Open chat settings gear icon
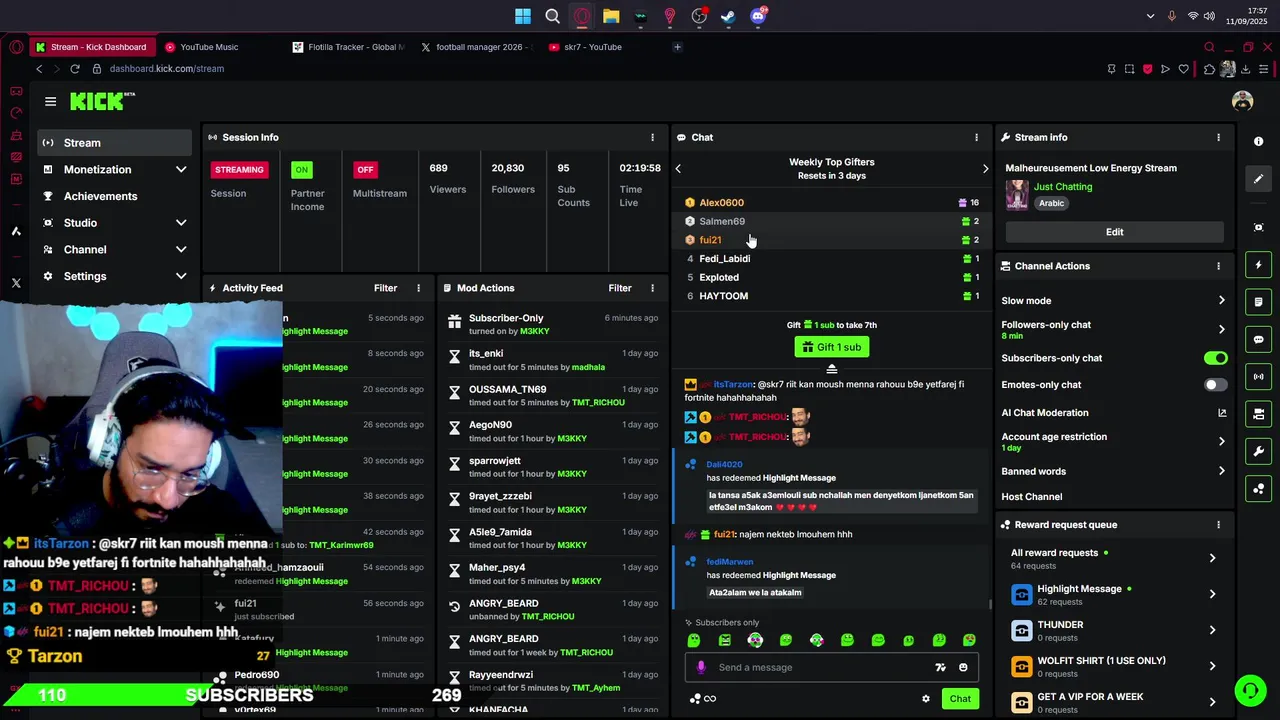 pos(926,699)
